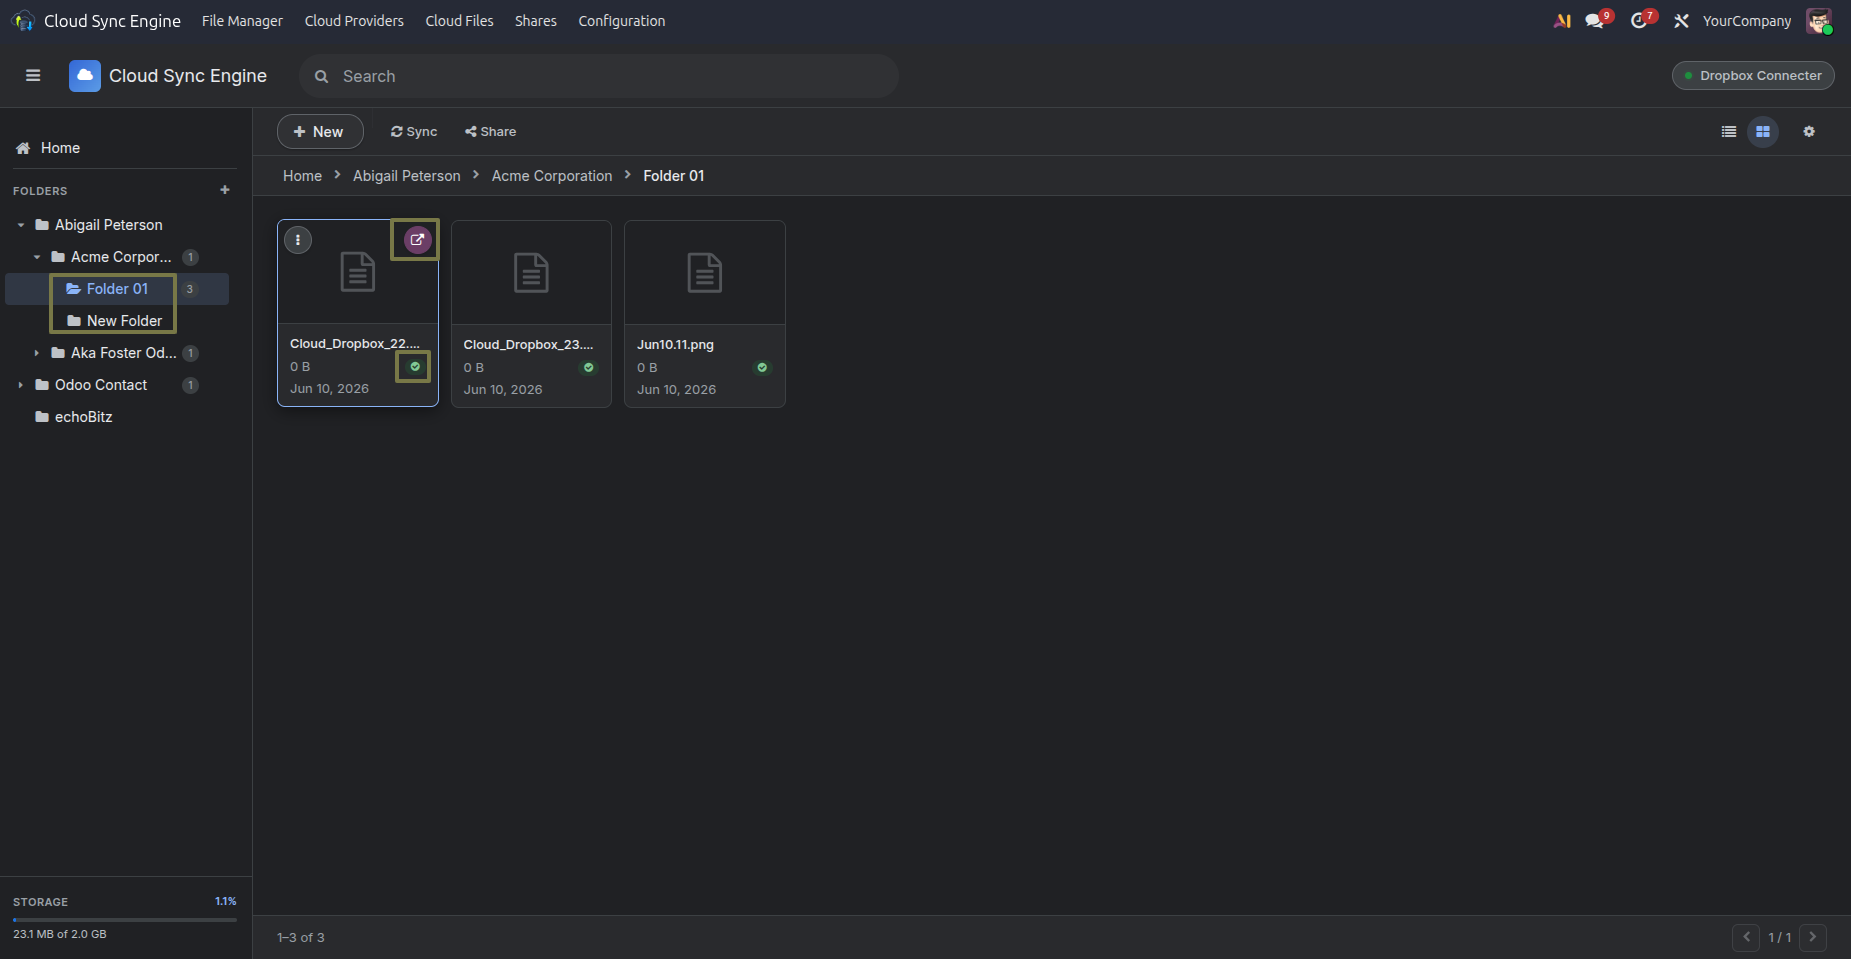Image resolution: width=1851 pixels, height=959 pixels.
Task: Click the New button
Action: point(320,132)
